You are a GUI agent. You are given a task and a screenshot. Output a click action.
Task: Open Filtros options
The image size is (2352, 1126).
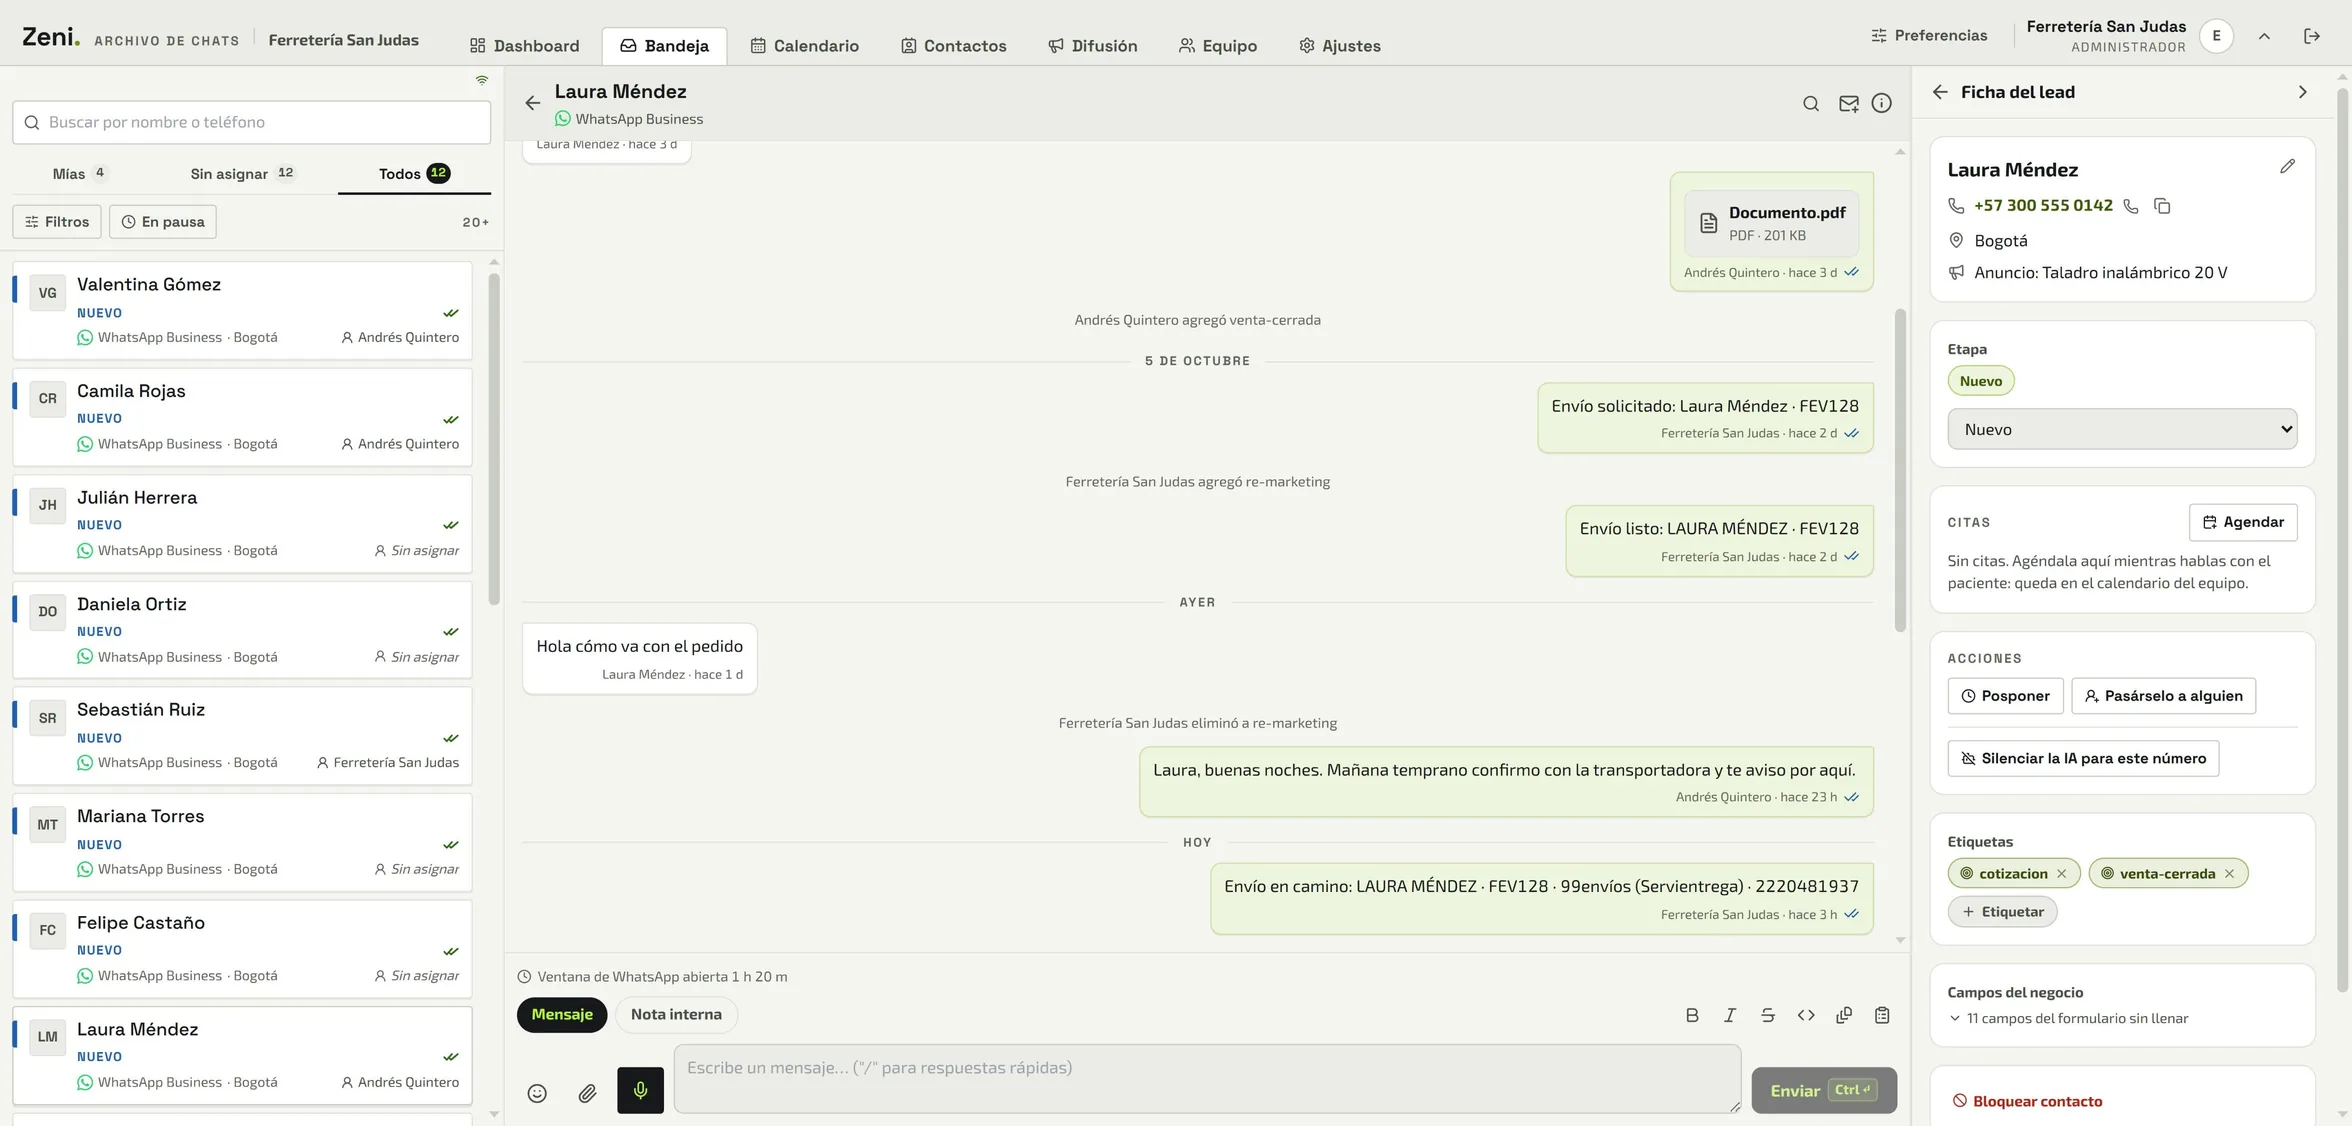click(x=57, y=222)
